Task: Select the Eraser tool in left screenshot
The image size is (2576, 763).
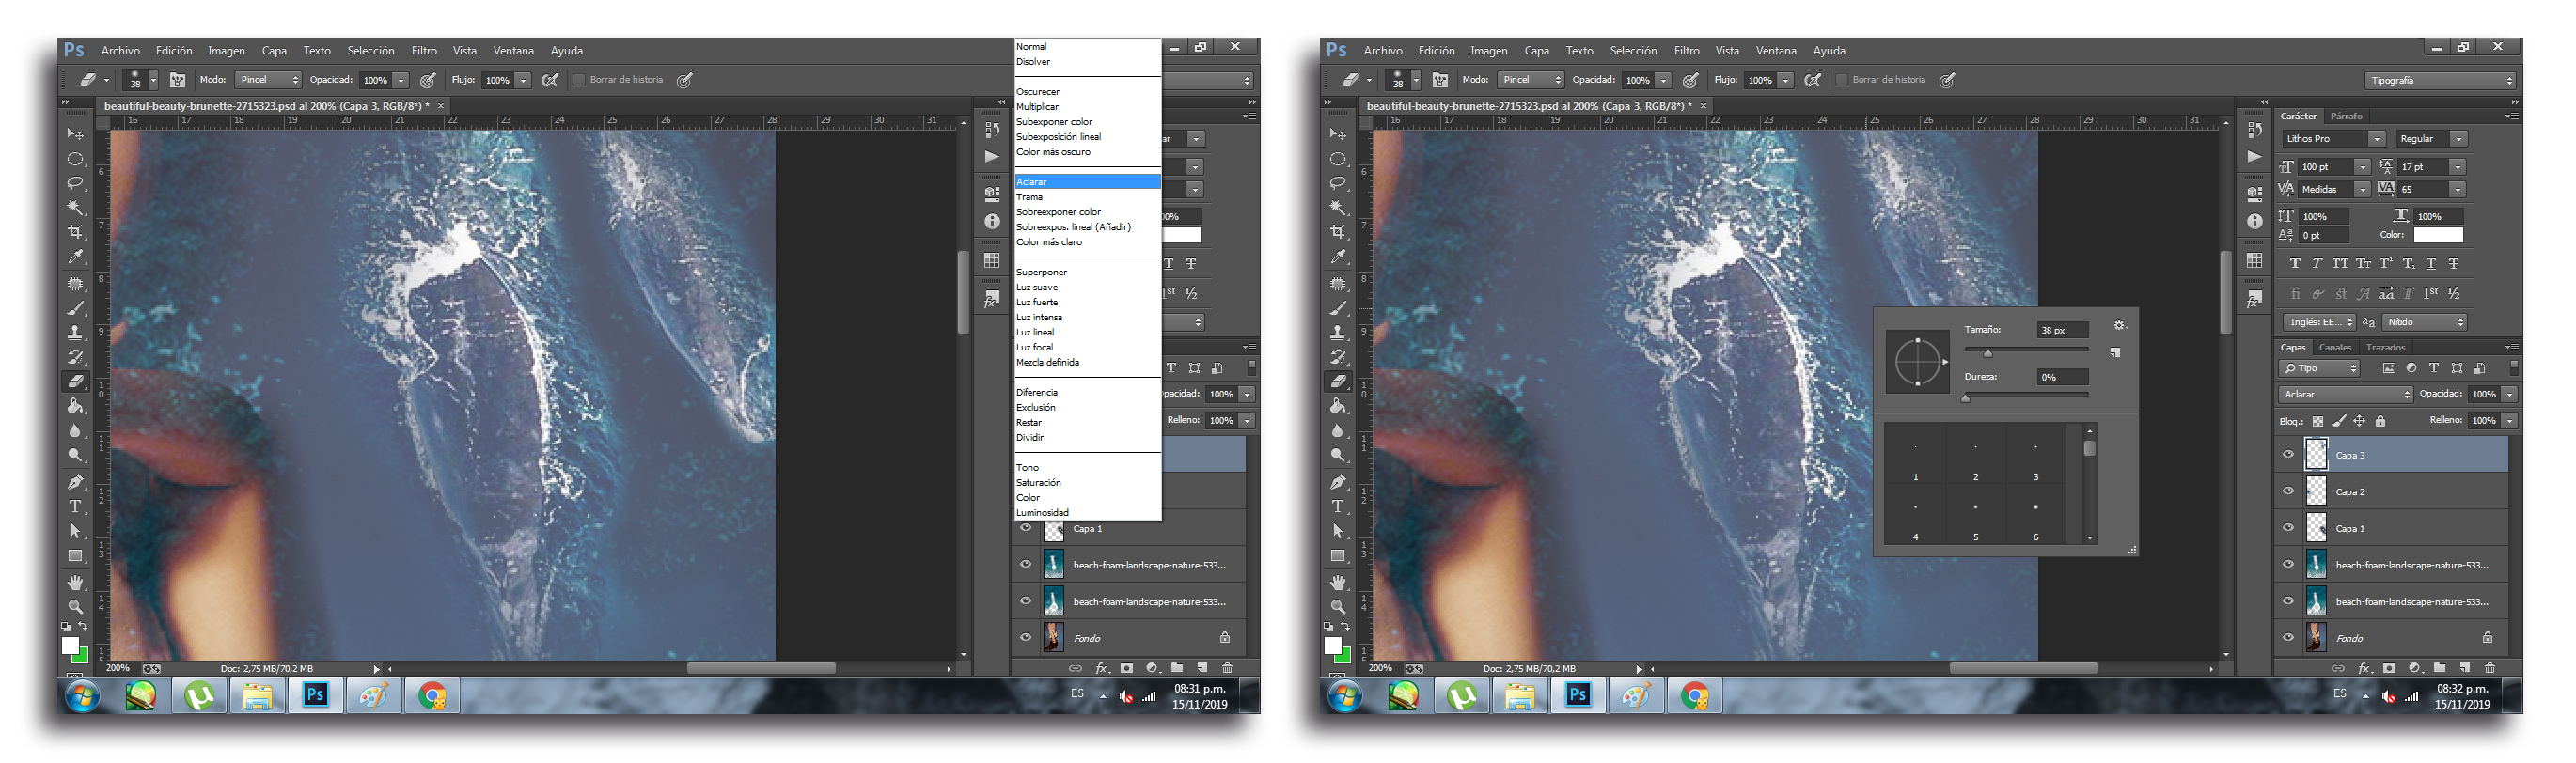Action: click(x=75, y=381)
